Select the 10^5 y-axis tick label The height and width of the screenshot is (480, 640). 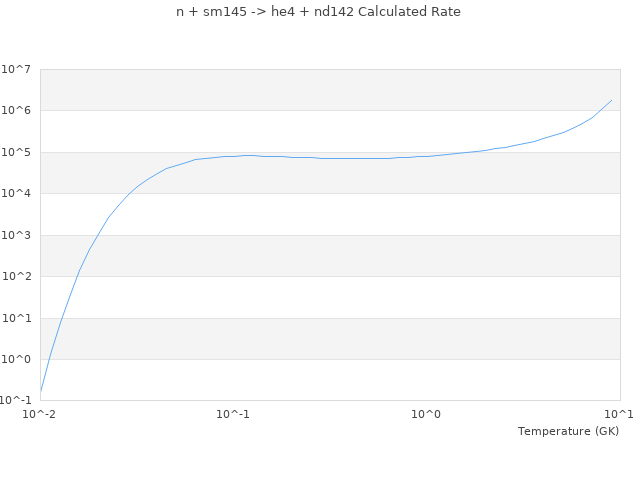16,153
